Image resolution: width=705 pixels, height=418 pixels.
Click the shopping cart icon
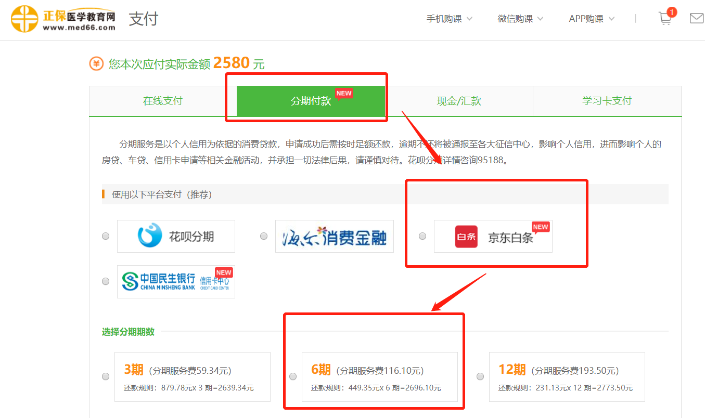coord(665,18)
